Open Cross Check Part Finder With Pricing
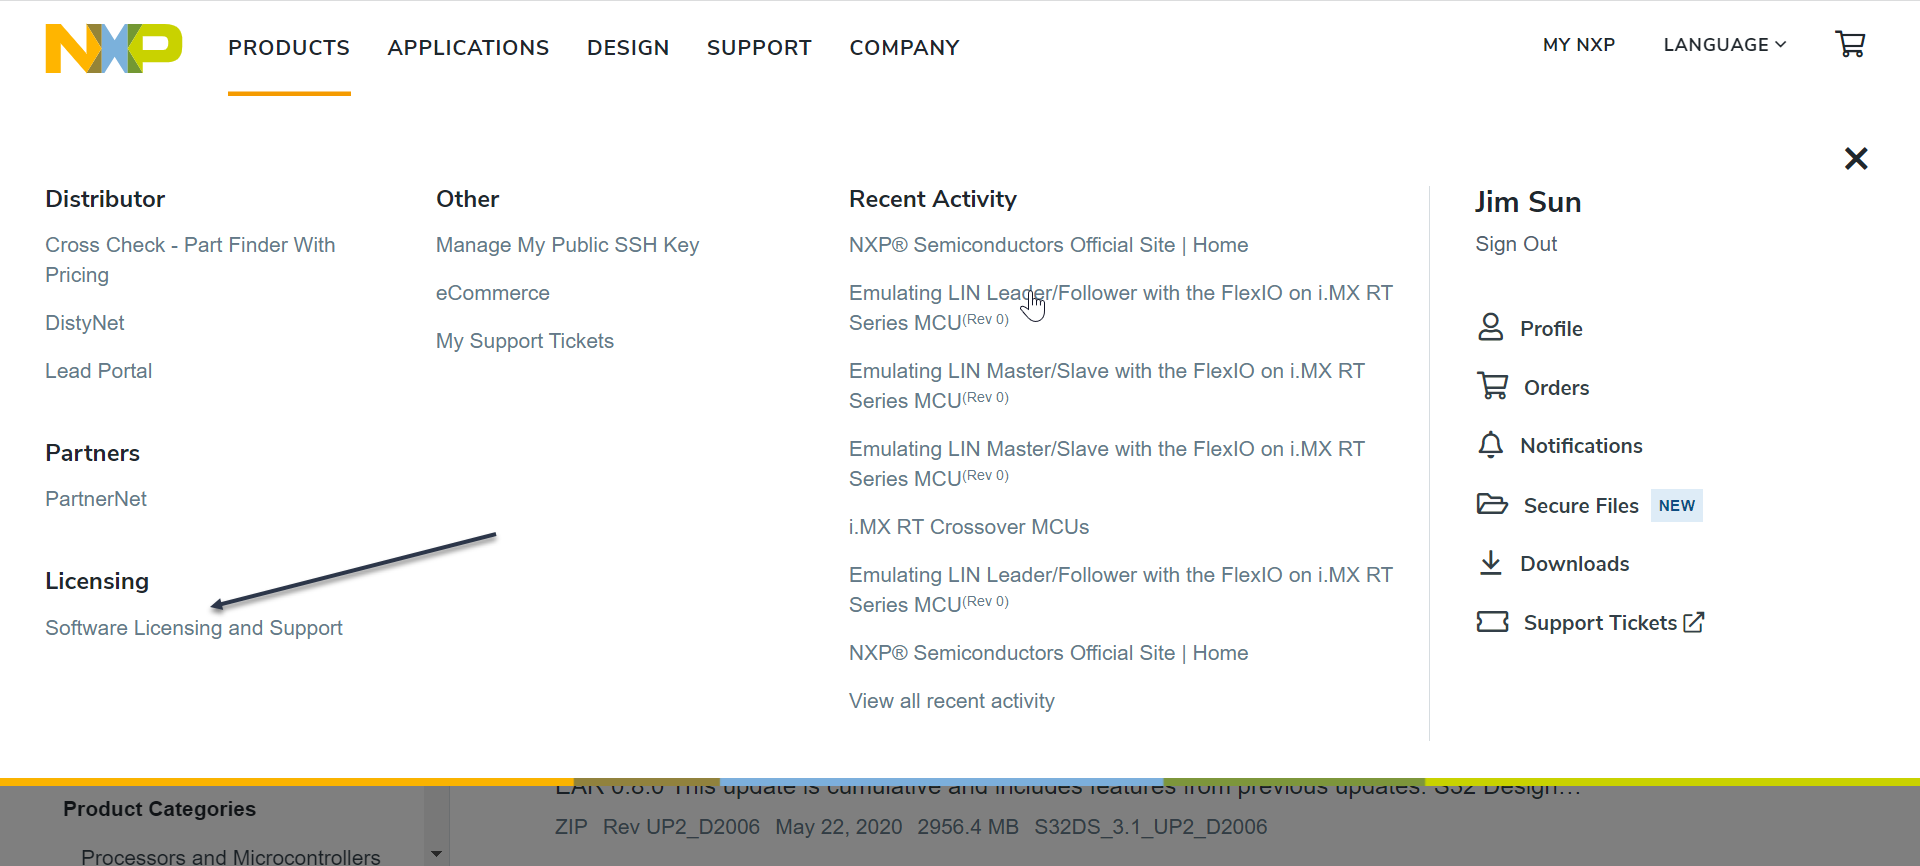 pos(190,260)
